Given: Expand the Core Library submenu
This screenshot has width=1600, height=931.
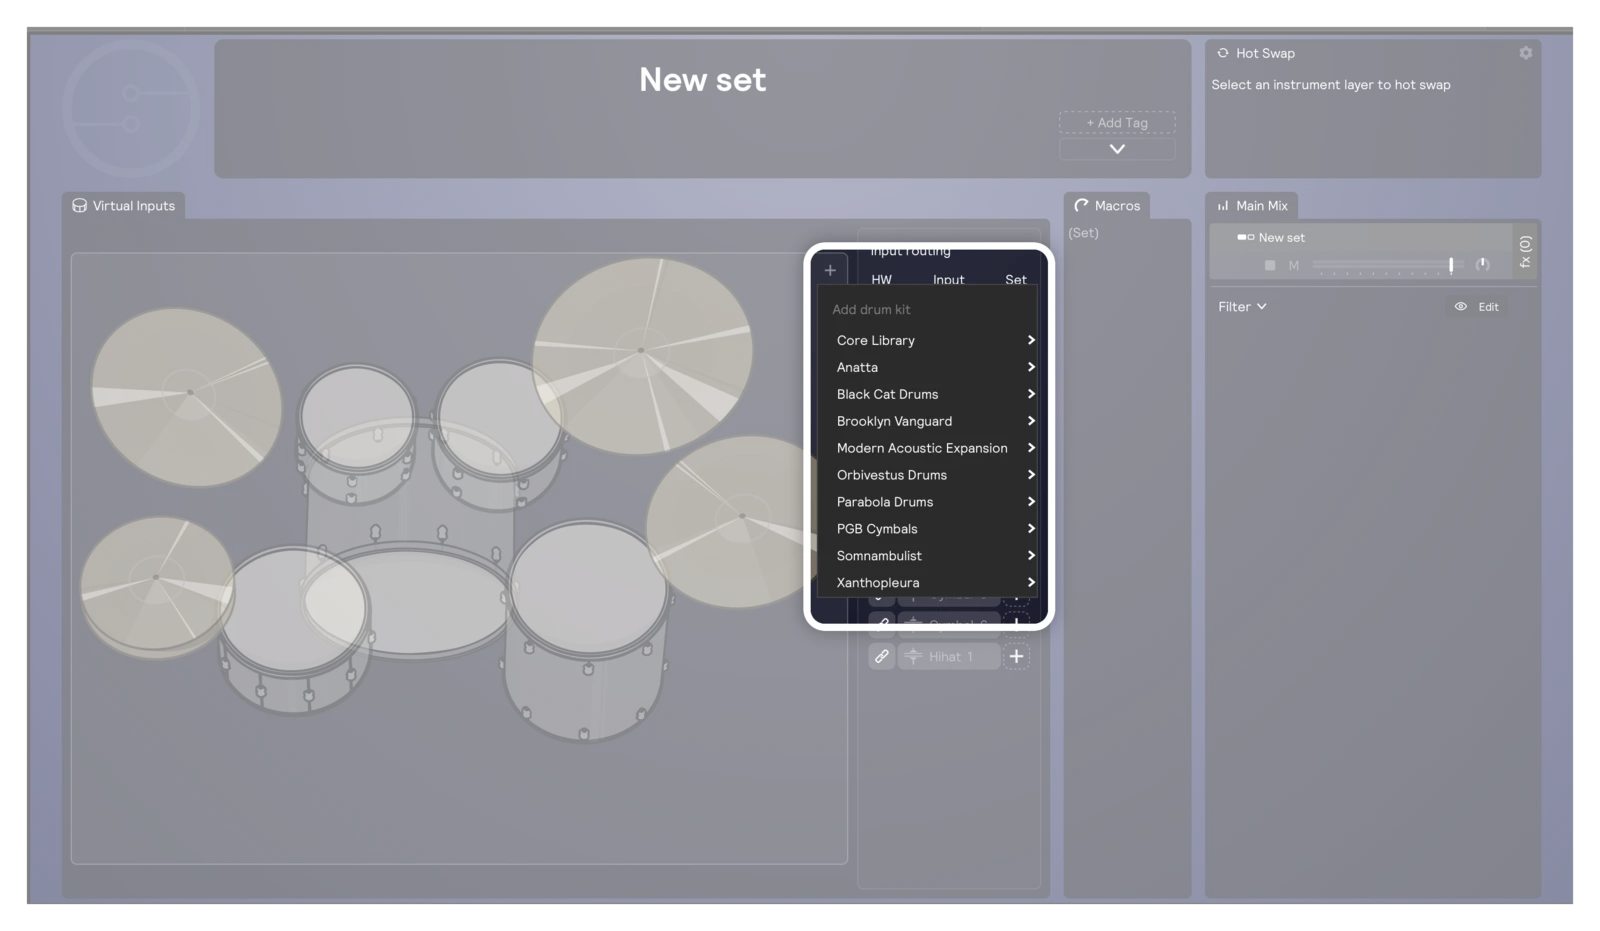Looking at the screenshot, I should (x=929, y=340).
